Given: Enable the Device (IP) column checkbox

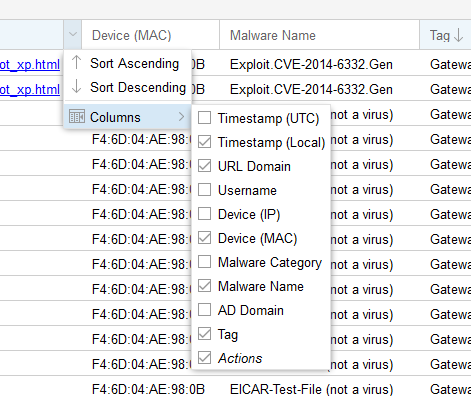Looking at the screenshot, I should tap(204, 214).
